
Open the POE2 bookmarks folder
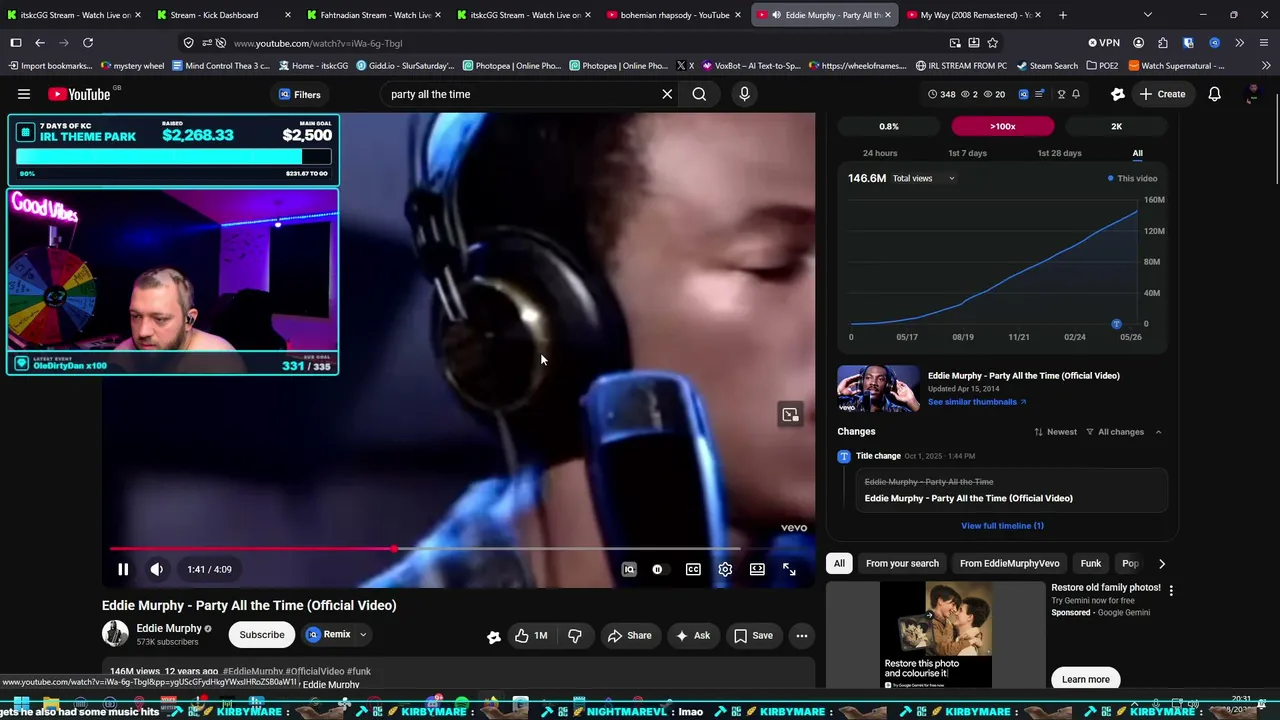click(1102, 66)
